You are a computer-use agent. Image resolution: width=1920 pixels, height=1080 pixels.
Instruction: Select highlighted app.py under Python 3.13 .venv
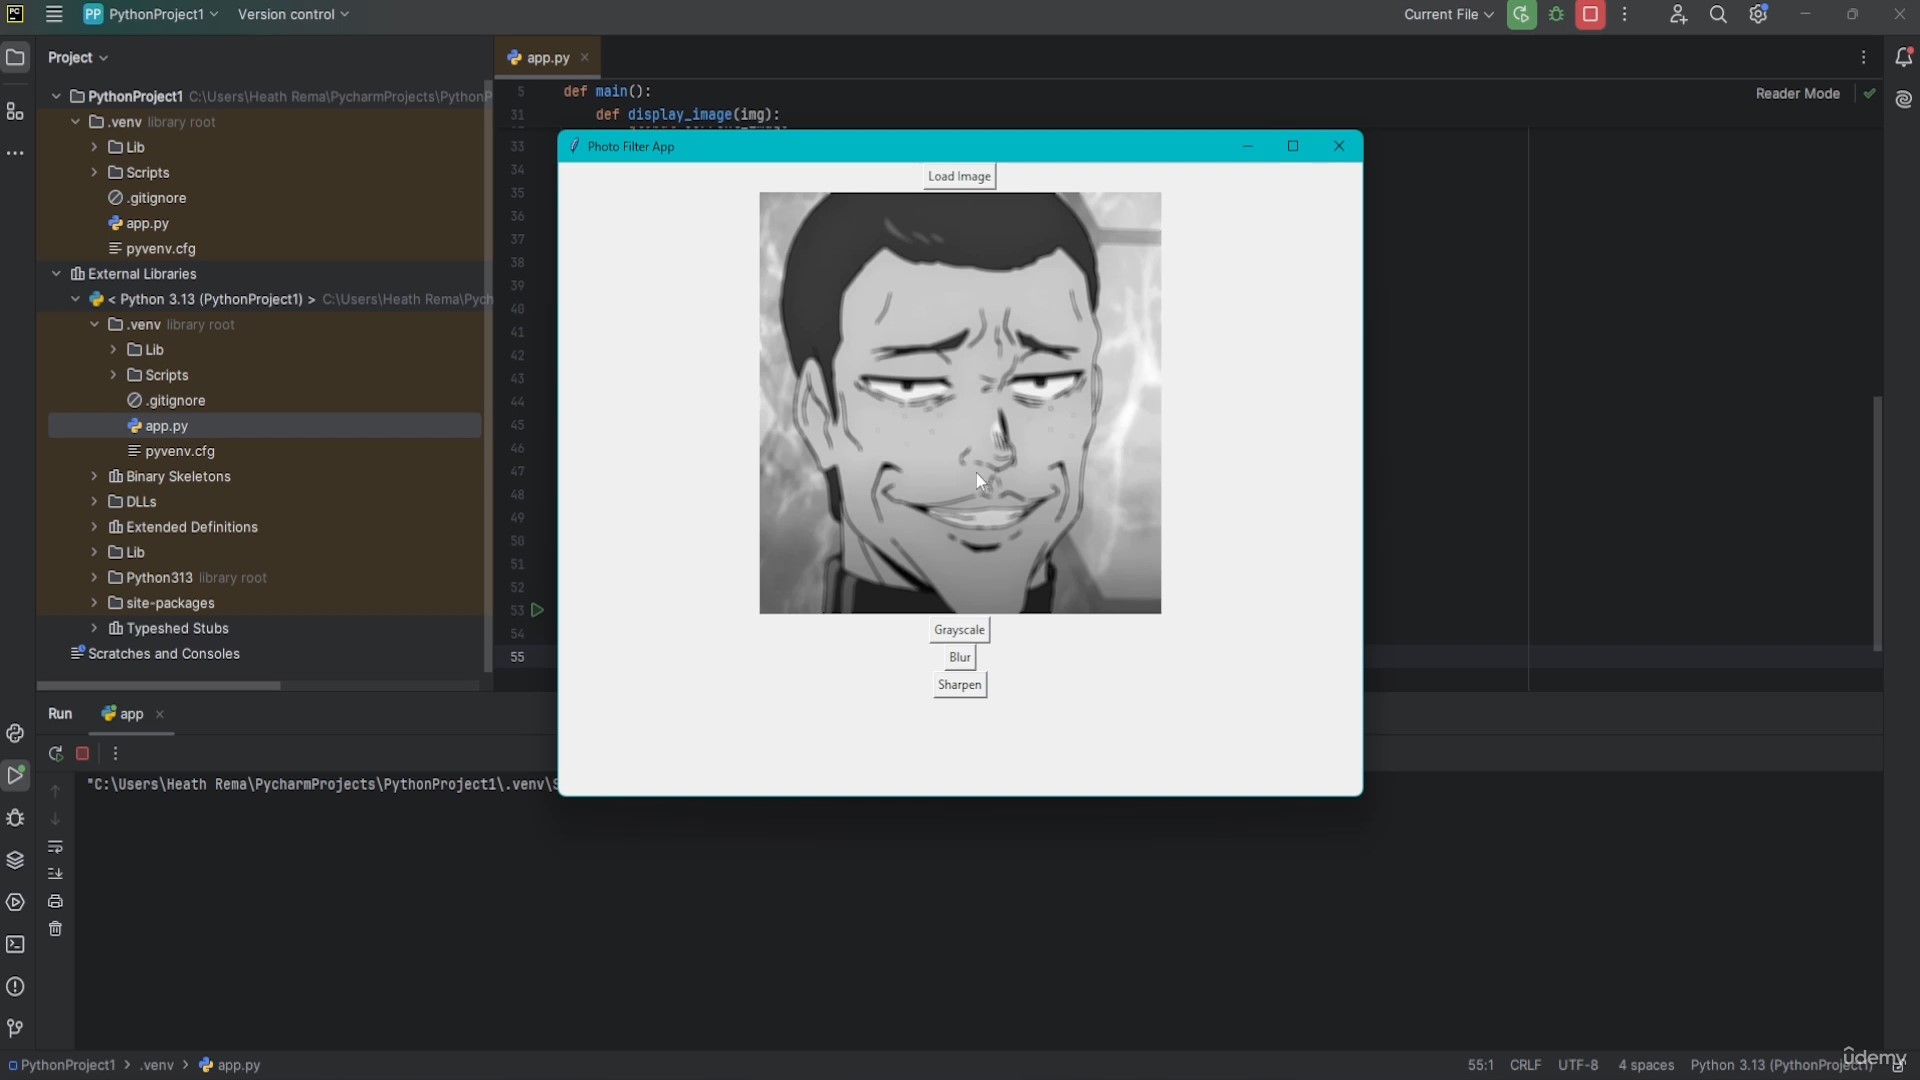265,425
